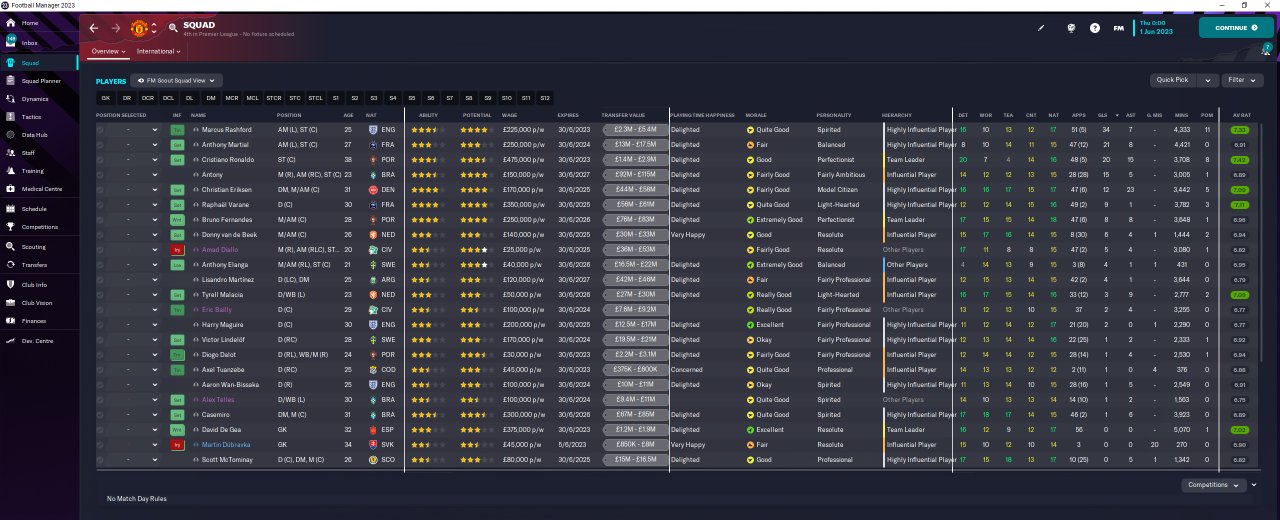
Task: Tick the selection circle for Antony
Action: [100, 175]
